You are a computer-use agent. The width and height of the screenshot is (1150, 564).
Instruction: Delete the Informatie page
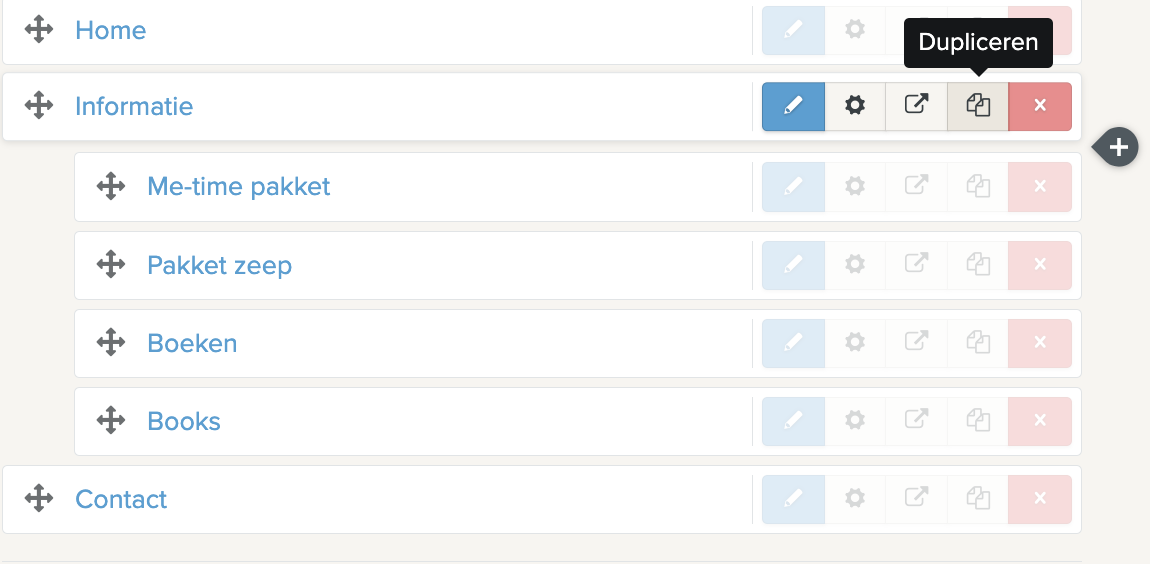[x=1040, y=106]
